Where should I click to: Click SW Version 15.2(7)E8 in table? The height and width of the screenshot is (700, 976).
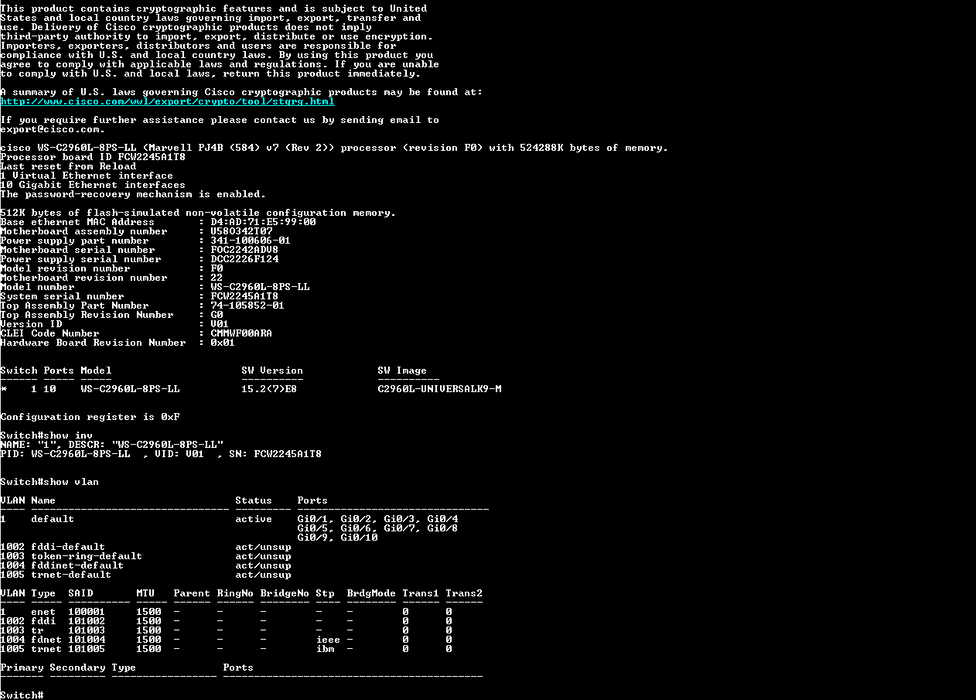click(268, 388)
